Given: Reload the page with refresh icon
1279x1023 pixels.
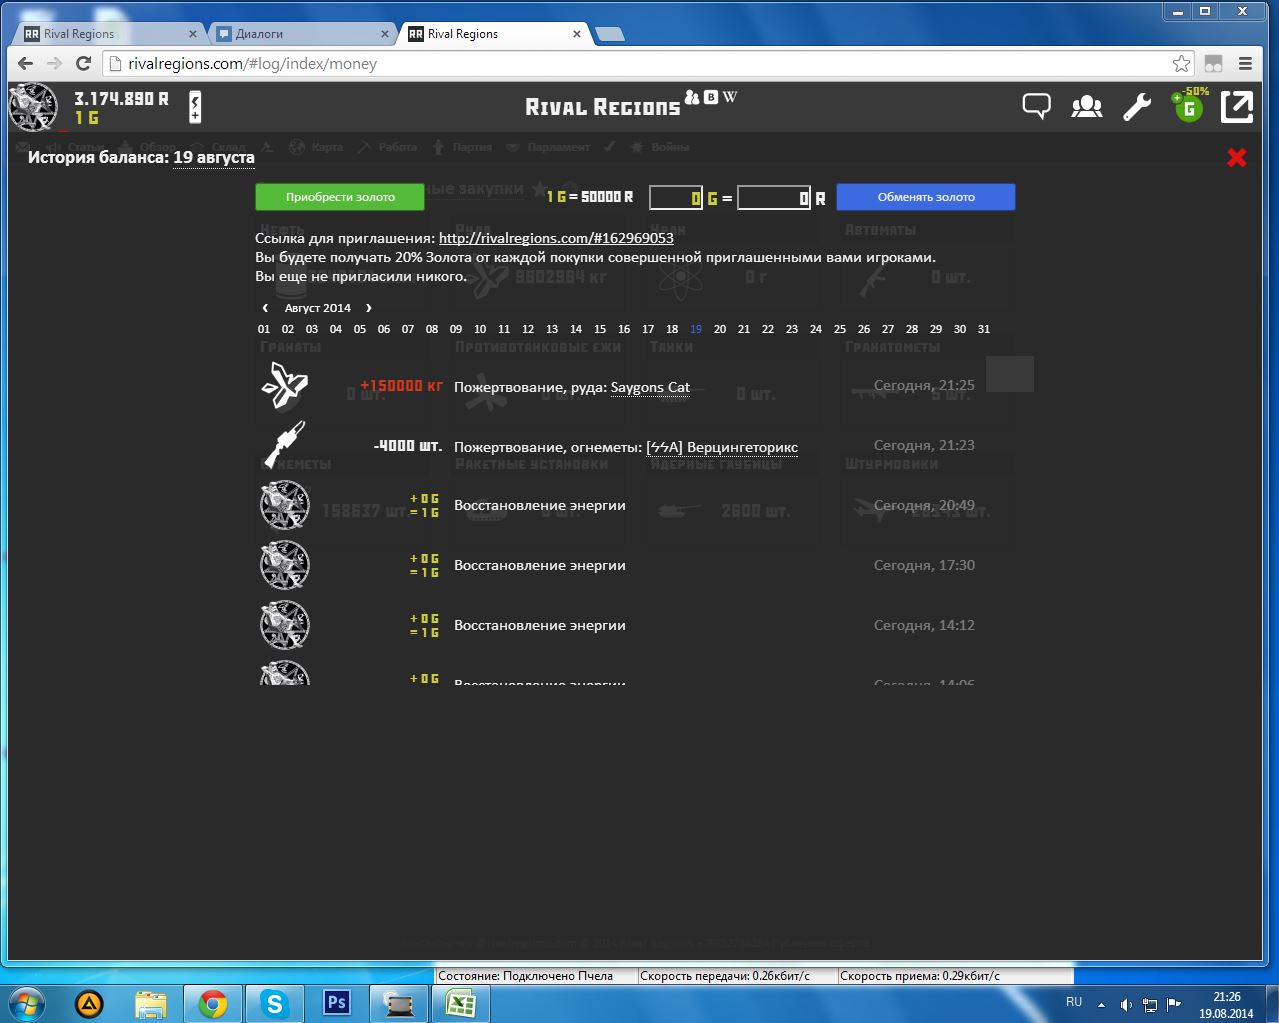Looking at the screenshot, I should pyautogui.click(x=84, y=63).
